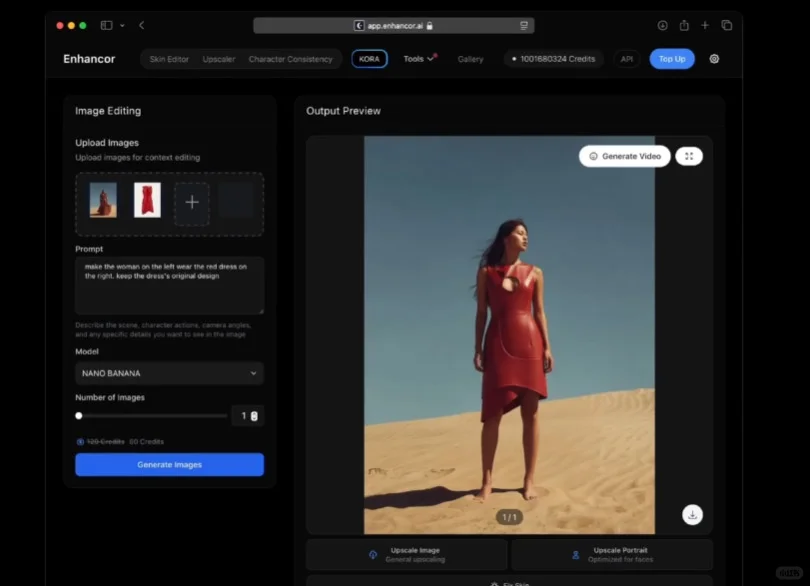The width and height of the screenshot is (810, 586).
Task: Click into the Prompt text area
Action: 169,285
